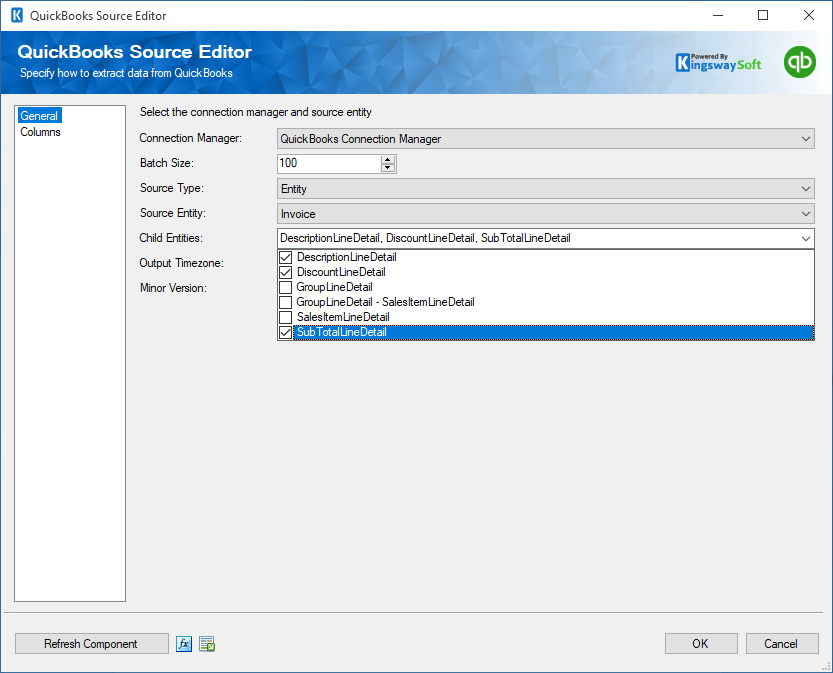Select the General page
This screenshot has height=673, width=833.
pos(39,116)
